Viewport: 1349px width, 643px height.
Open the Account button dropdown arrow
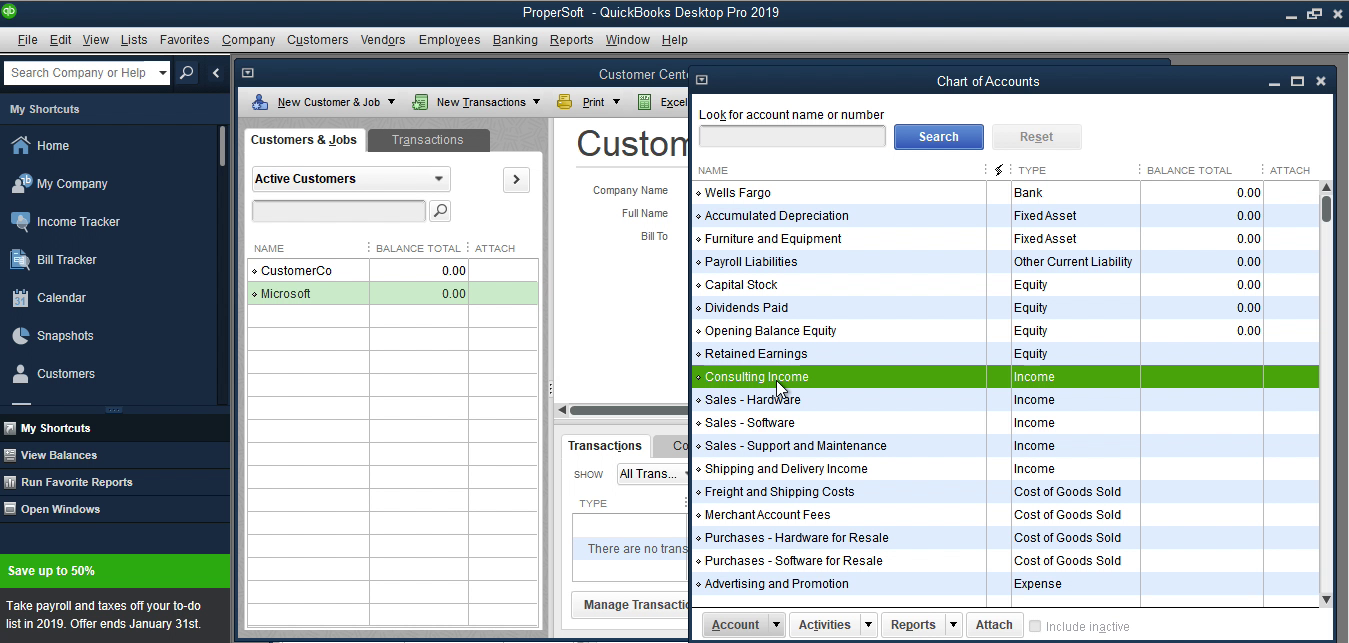(777, 625)
